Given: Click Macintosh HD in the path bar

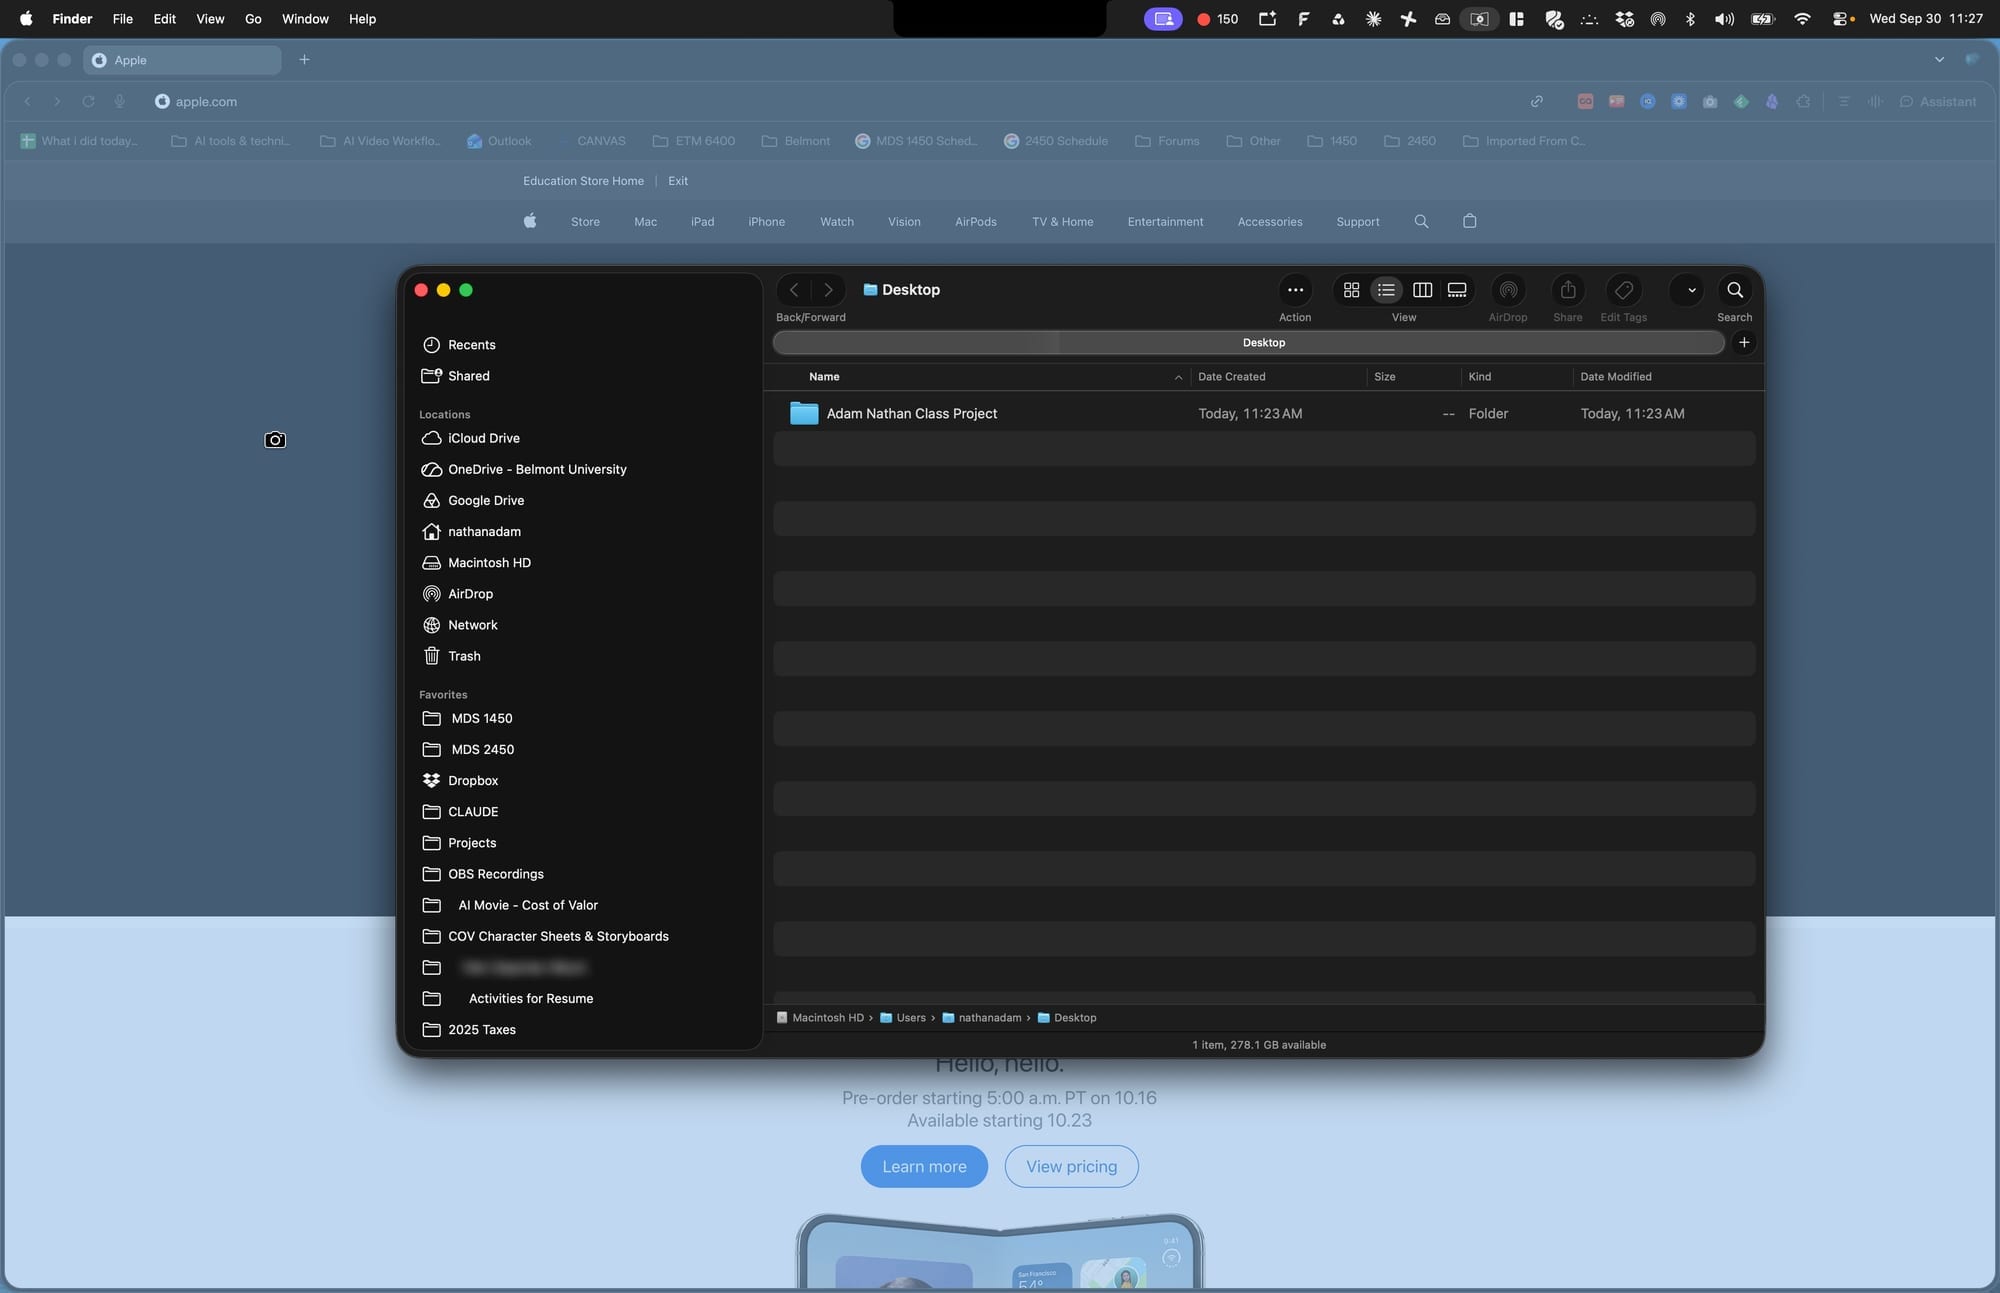Looking at the screenshot, I should coord(820,1018).
